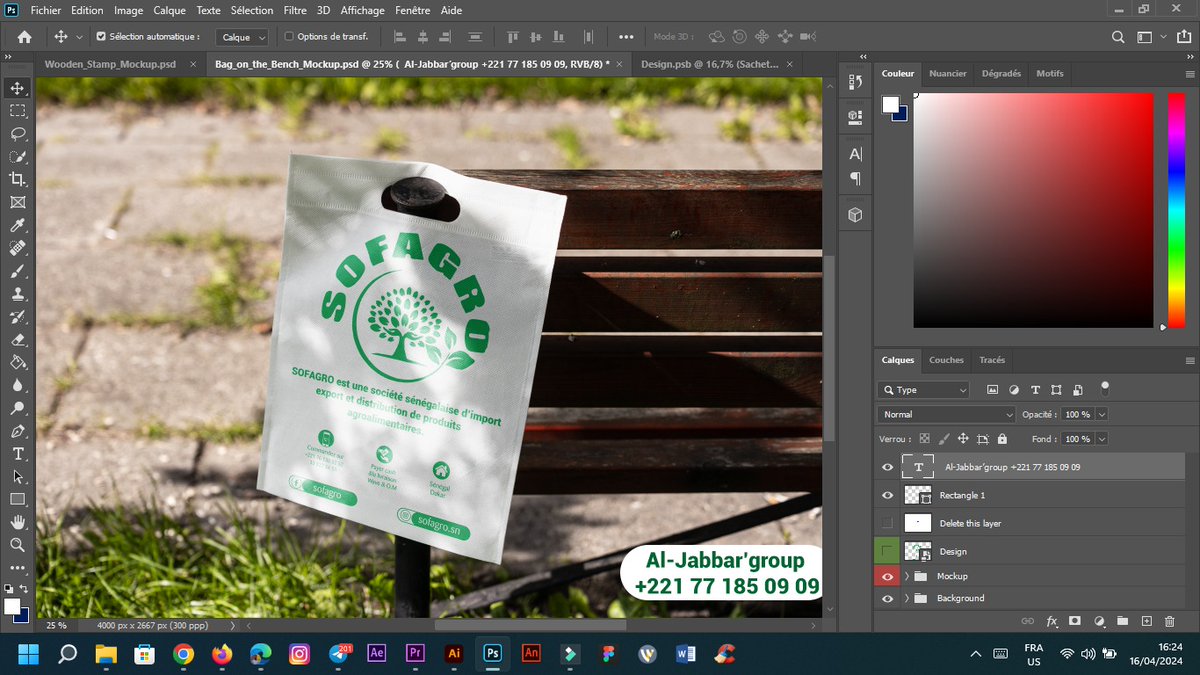1200x675 pixels.
Task: Filter layers by type layers (T icon)
Action: (1035, 390)
